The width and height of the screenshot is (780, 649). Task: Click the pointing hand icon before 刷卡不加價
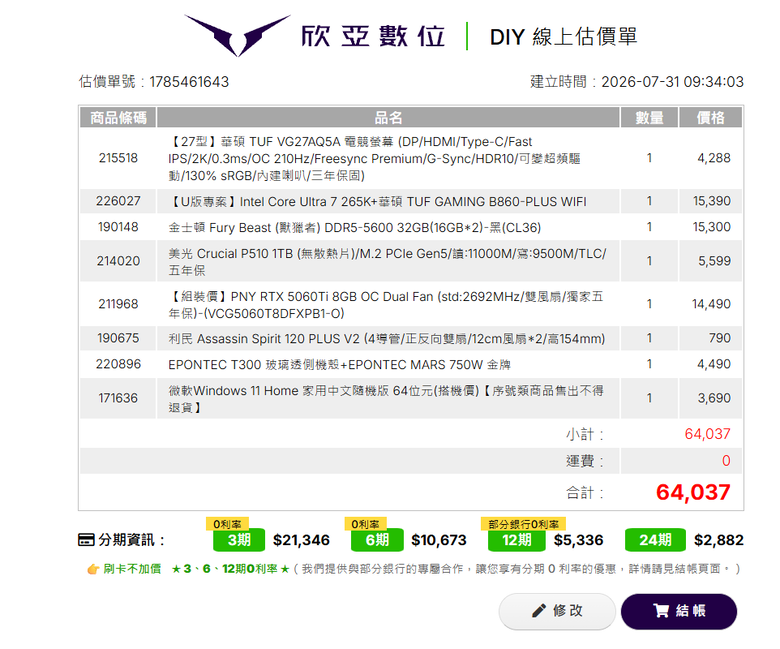pyautogui.click(x=93, y=569)
